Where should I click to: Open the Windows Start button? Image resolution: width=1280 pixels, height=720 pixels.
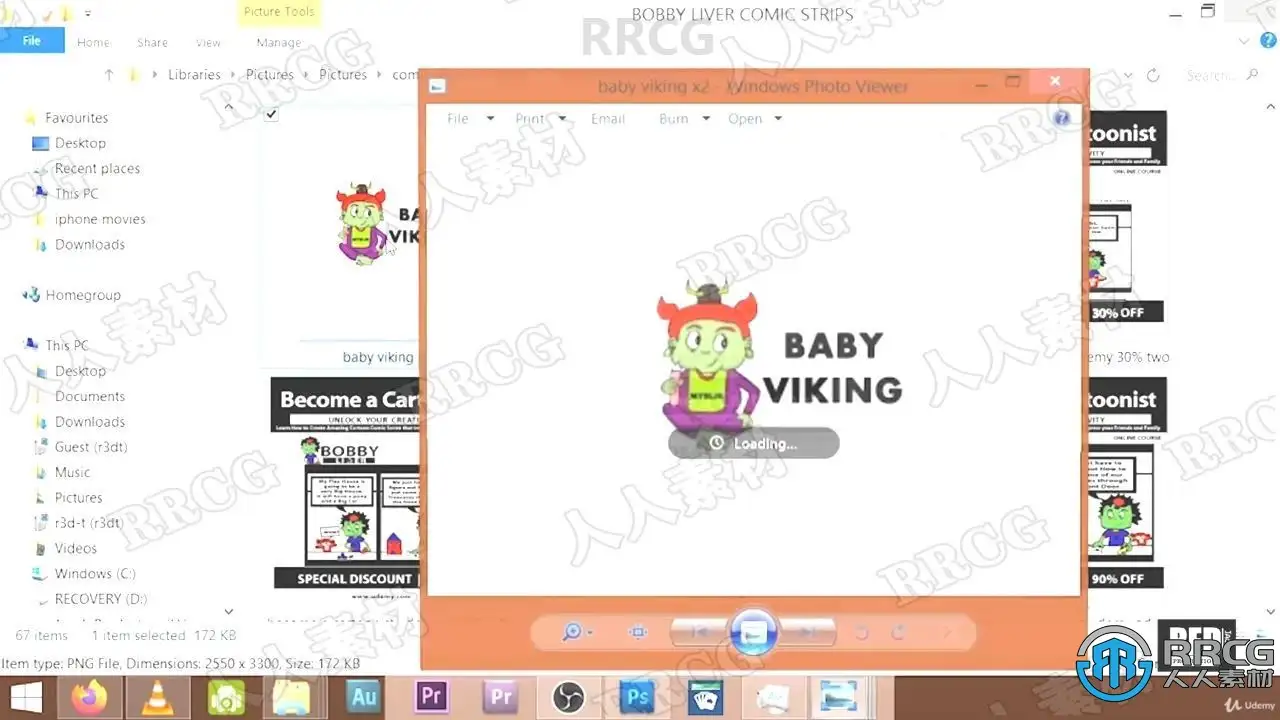(x=26, y=697)
